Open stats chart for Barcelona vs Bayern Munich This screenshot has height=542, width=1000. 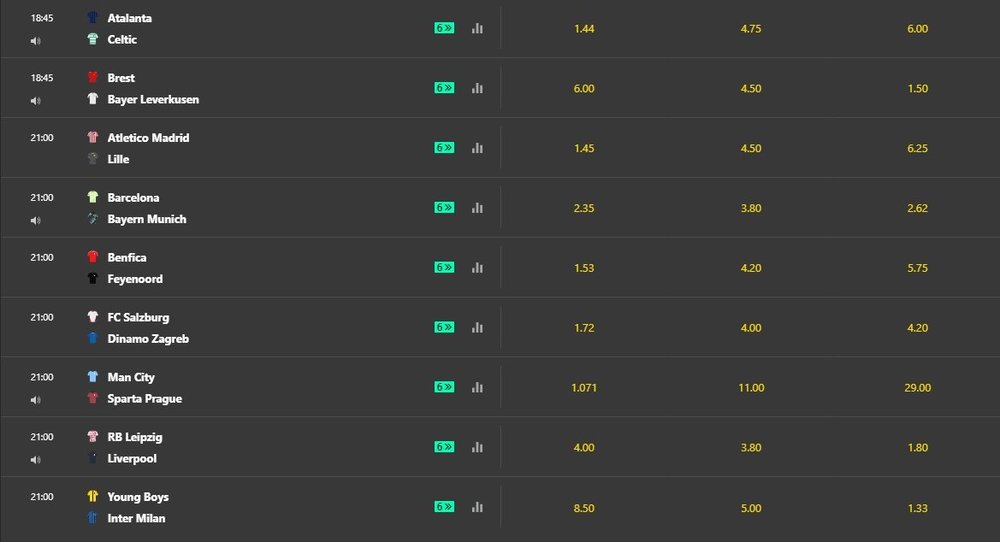(x=477, y=208)
